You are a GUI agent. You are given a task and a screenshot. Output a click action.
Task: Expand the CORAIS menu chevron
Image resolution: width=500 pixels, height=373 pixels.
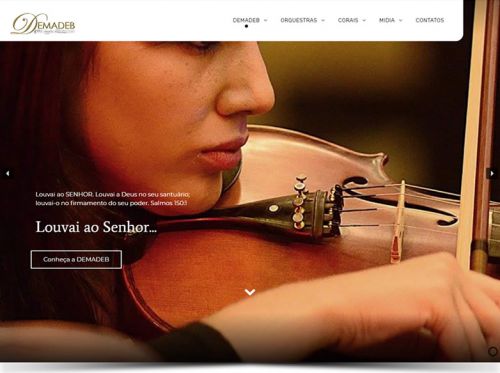(364, 20)
